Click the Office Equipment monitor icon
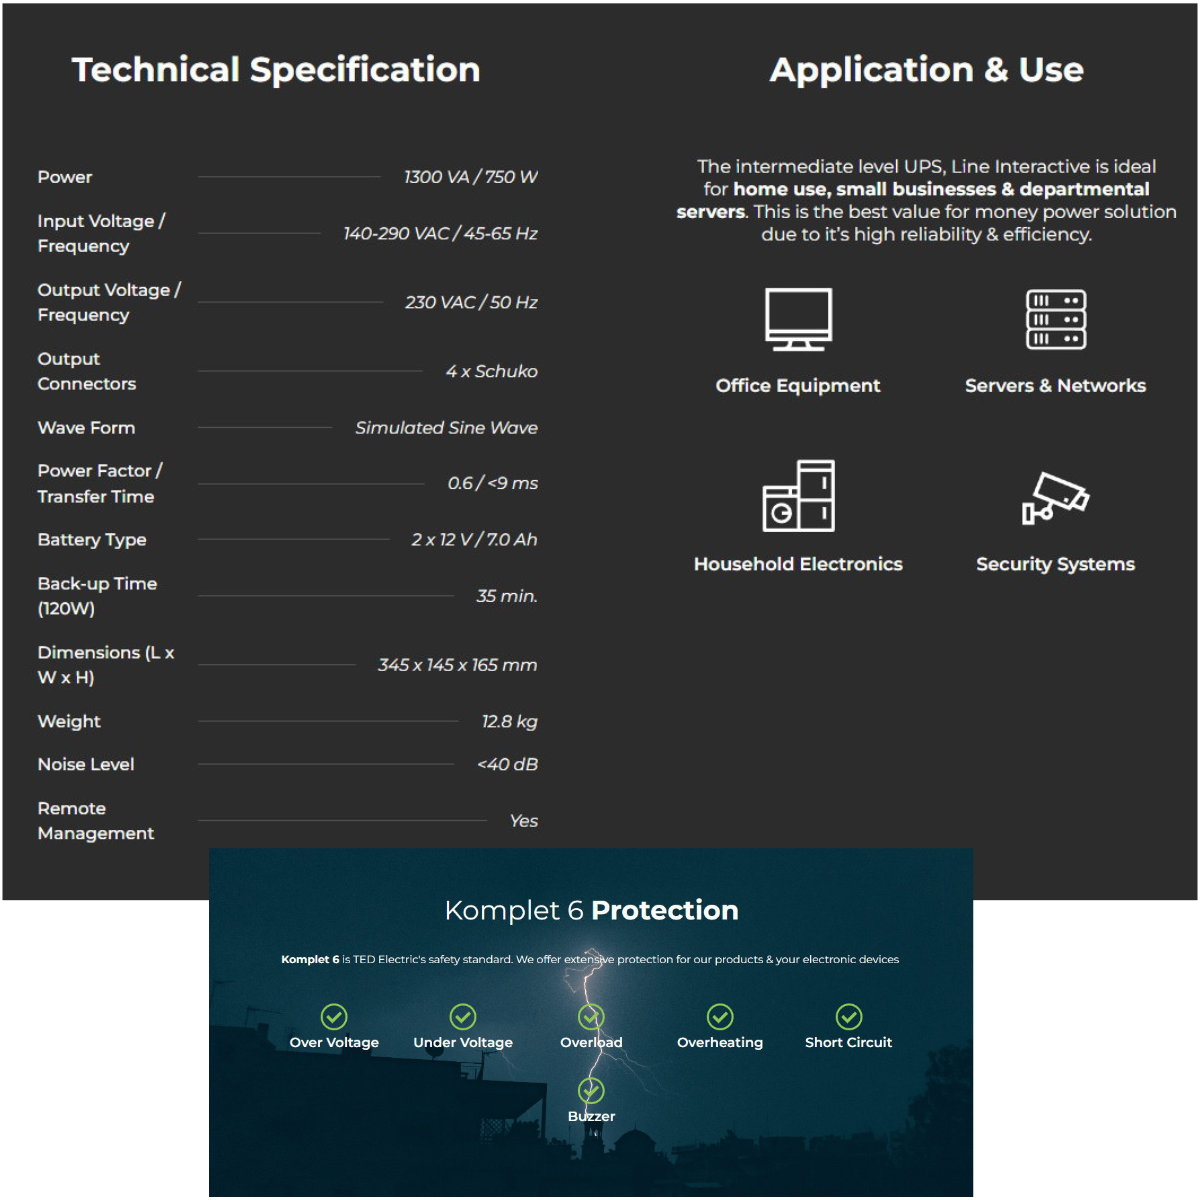The image size is (1200, 1200). click(798, 319)
